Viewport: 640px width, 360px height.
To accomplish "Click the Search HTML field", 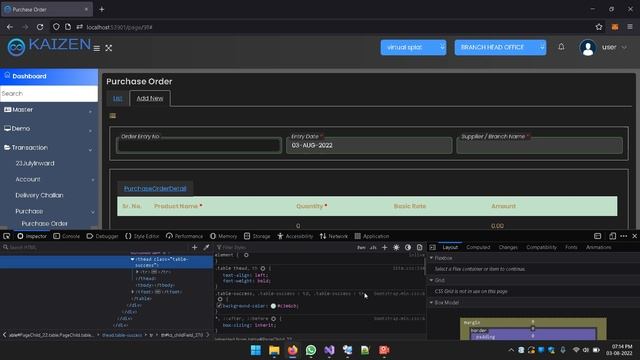I will (98, 247).
